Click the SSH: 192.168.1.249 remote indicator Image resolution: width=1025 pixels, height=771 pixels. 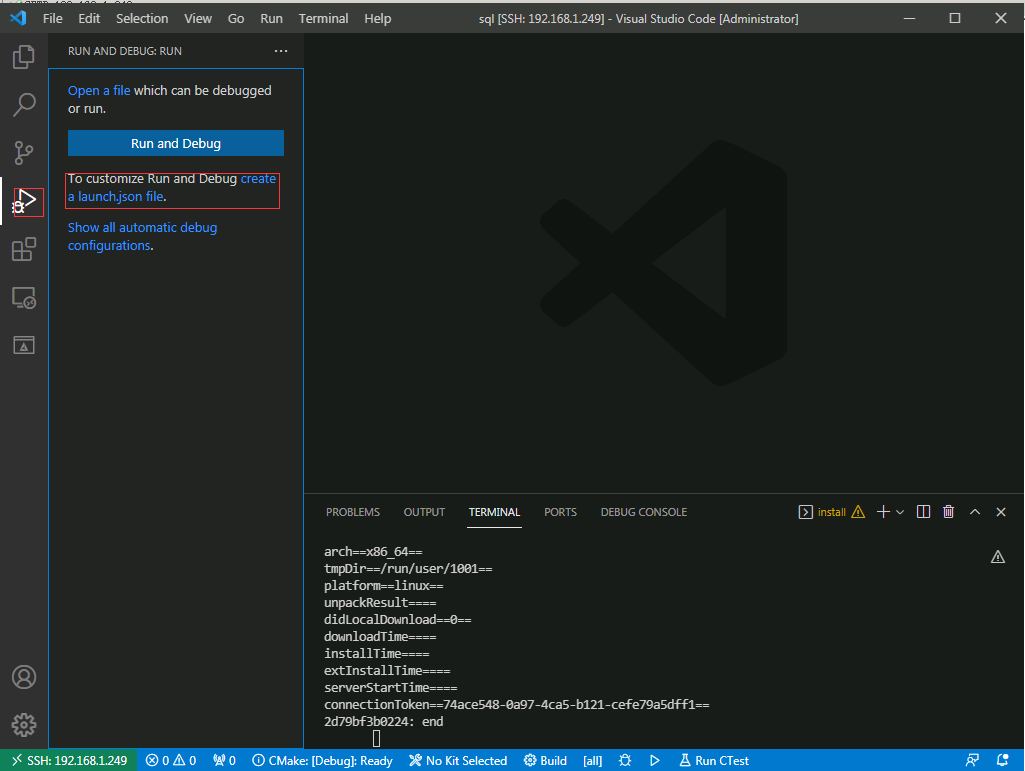(x=70, y=761)
